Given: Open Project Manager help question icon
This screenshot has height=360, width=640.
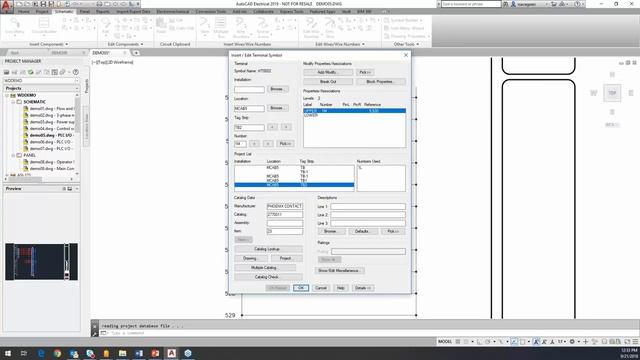Looking at the screenshot, I should tap(76, 72).
